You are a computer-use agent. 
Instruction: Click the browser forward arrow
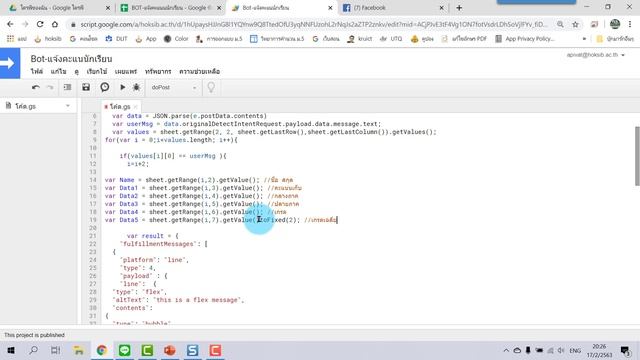25,24
